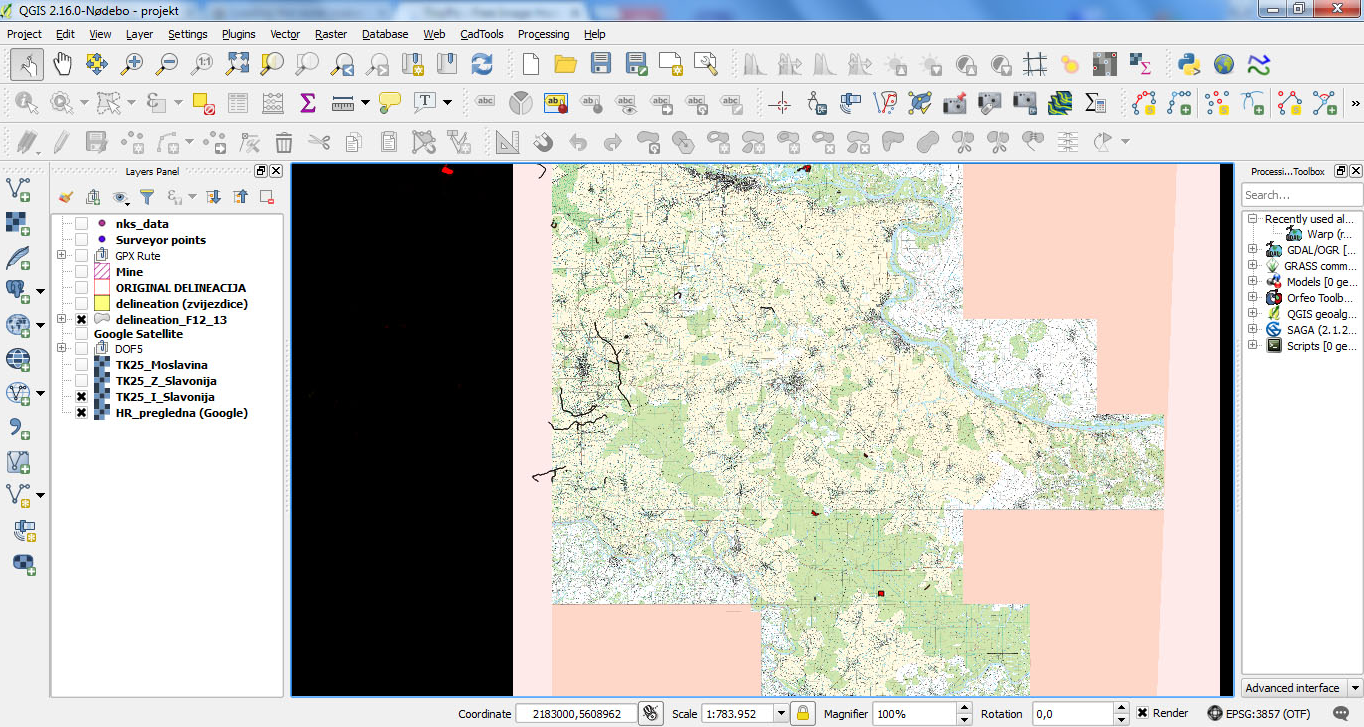This screenshot has width=1364, height=727.
Task: Expand the GPX Rute layer group
Action: (62, 256)
